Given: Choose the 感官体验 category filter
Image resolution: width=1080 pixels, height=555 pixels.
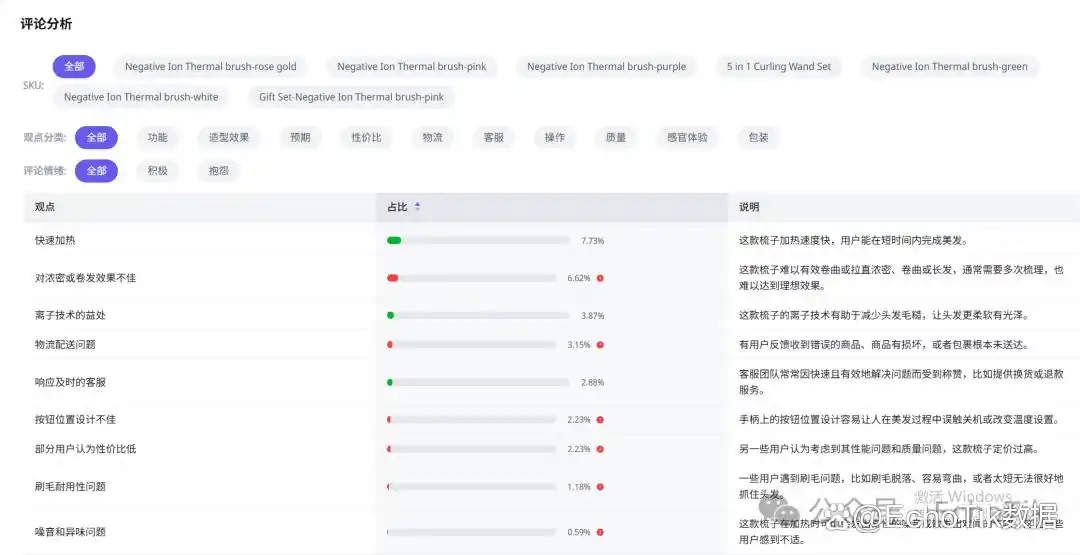Looking at the screenshot, I should click(687, 137).
